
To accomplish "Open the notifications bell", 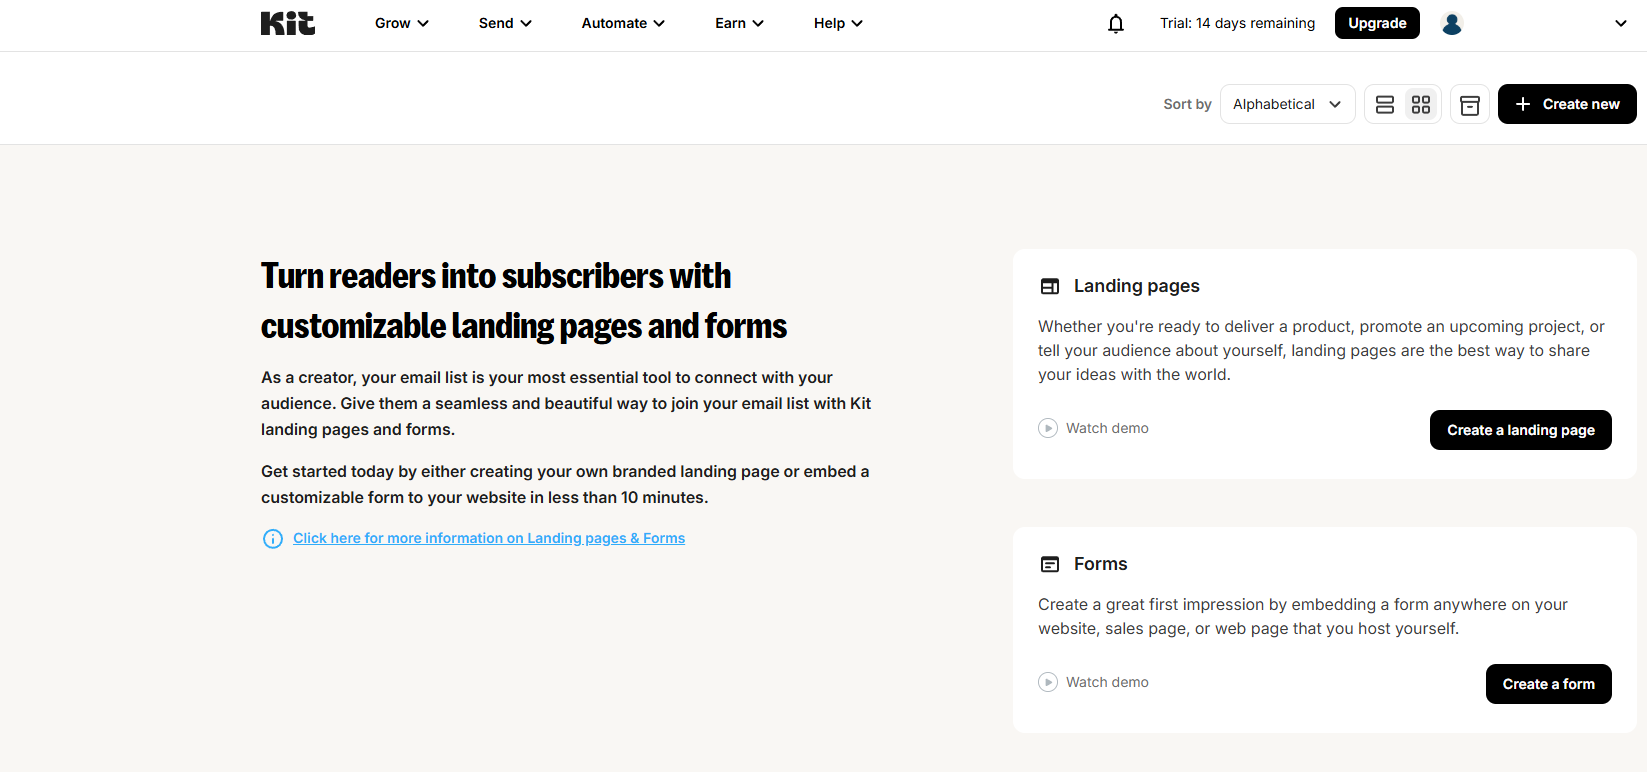I will tap(1116, 23).
